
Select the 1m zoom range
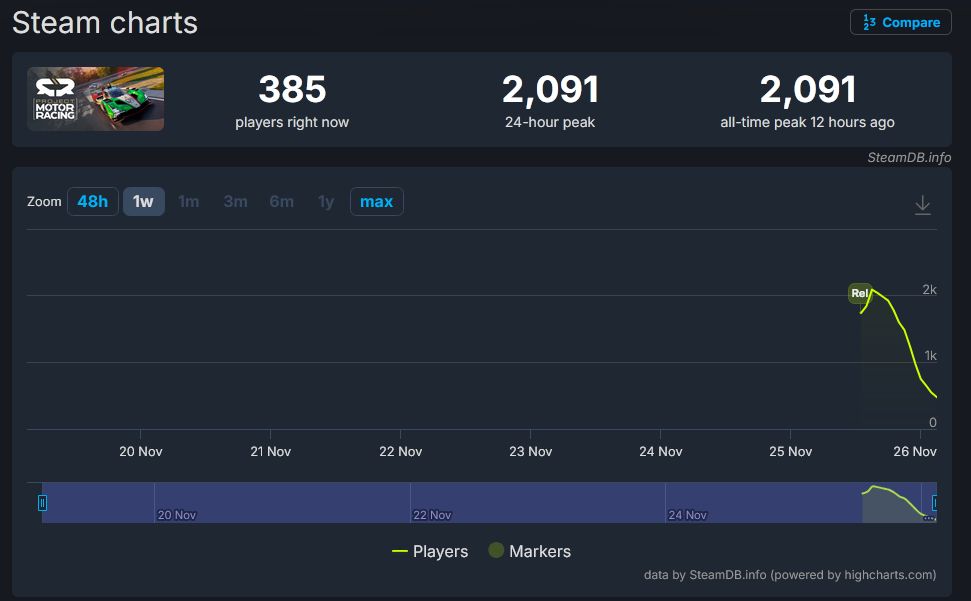188,201
